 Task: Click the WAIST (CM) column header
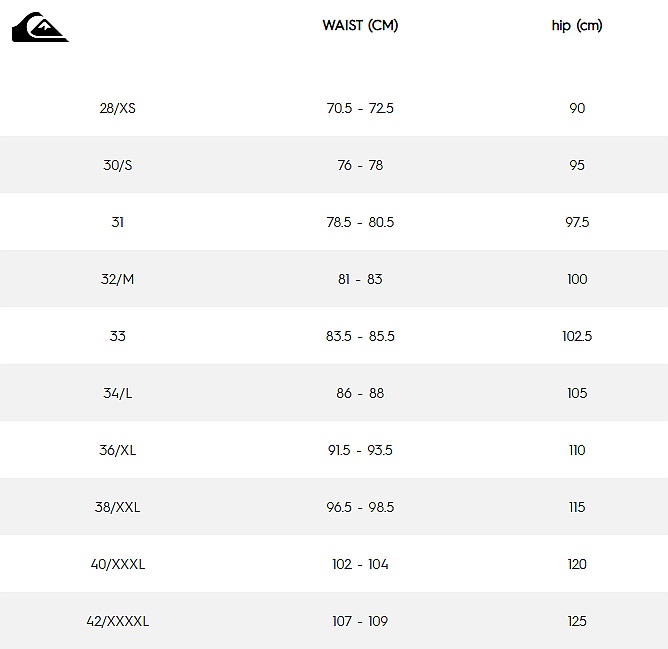360,26
